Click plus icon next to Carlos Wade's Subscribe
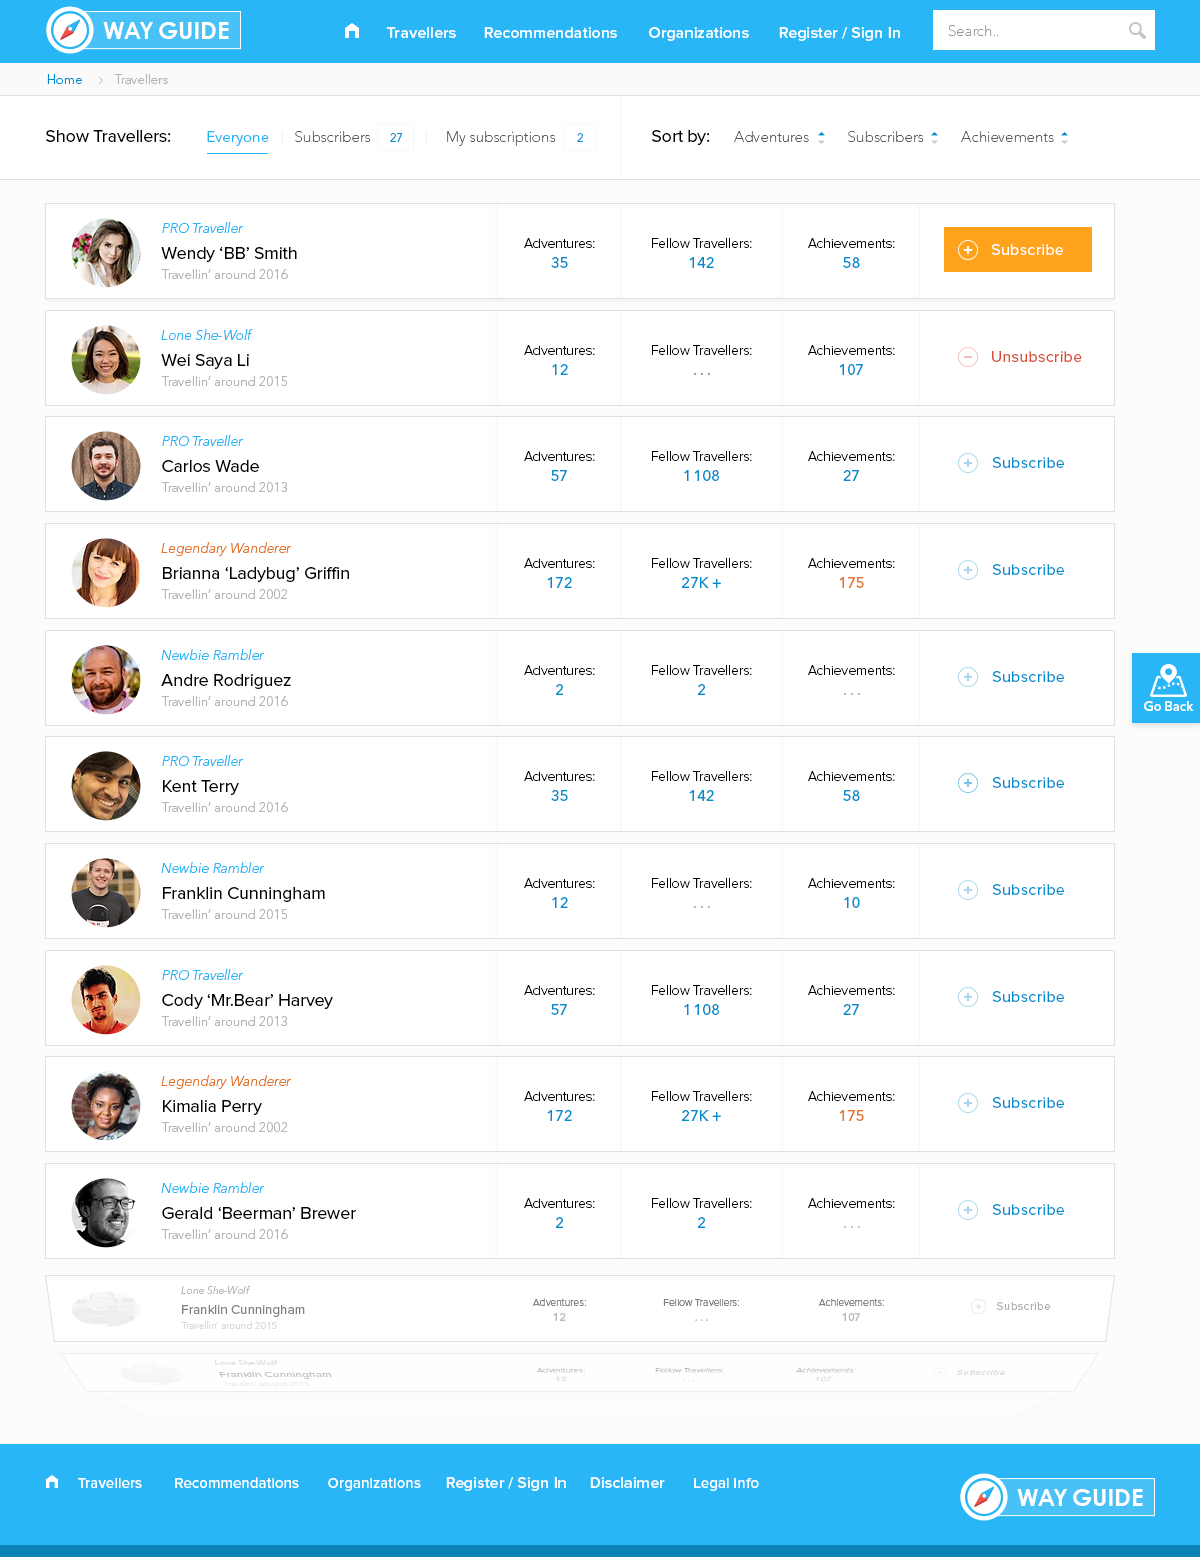This screenshot has width=1200, height=1557. tap(968, 463)
